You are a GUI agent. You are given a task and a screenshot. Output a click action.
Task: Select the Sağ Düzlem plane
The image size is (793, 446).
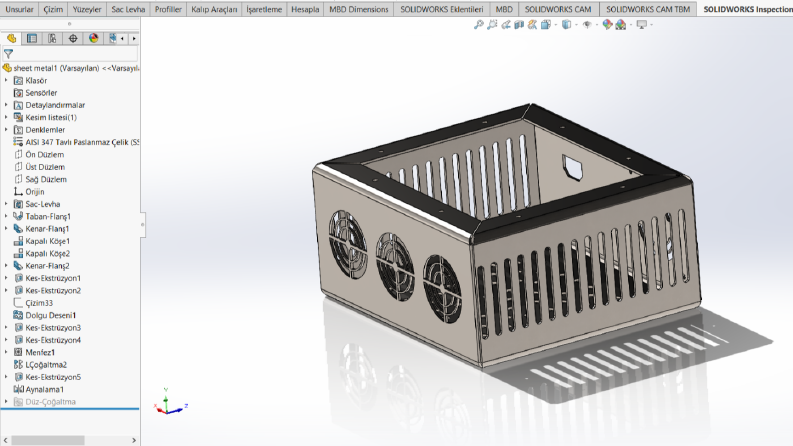(46, 180)
